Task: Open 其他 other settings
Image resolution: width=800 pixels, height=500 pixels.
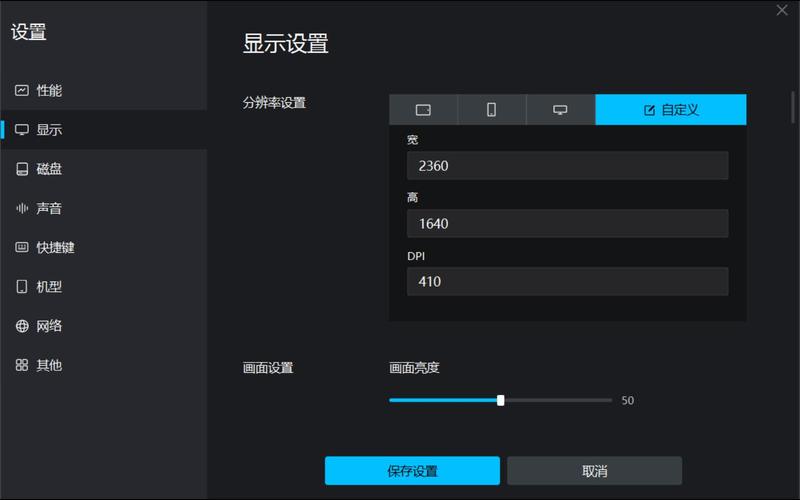Action: pos(104,365)
